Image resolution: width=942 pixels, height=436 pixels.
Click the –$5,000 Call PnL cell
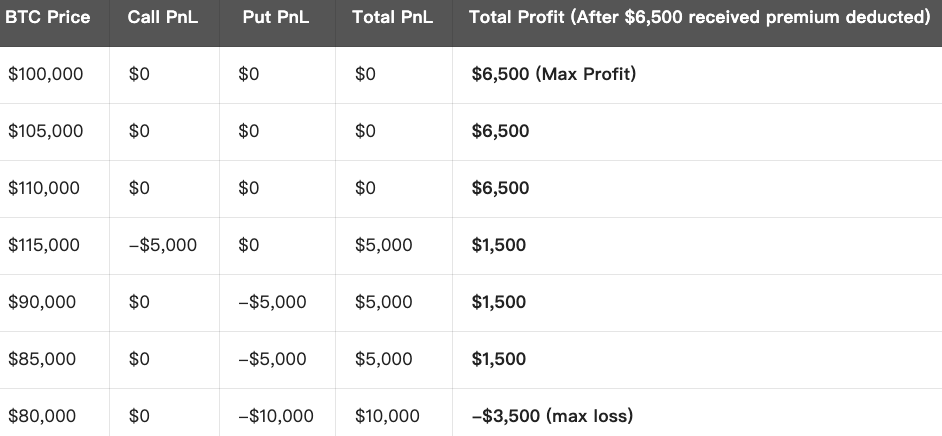click(163, 245)
